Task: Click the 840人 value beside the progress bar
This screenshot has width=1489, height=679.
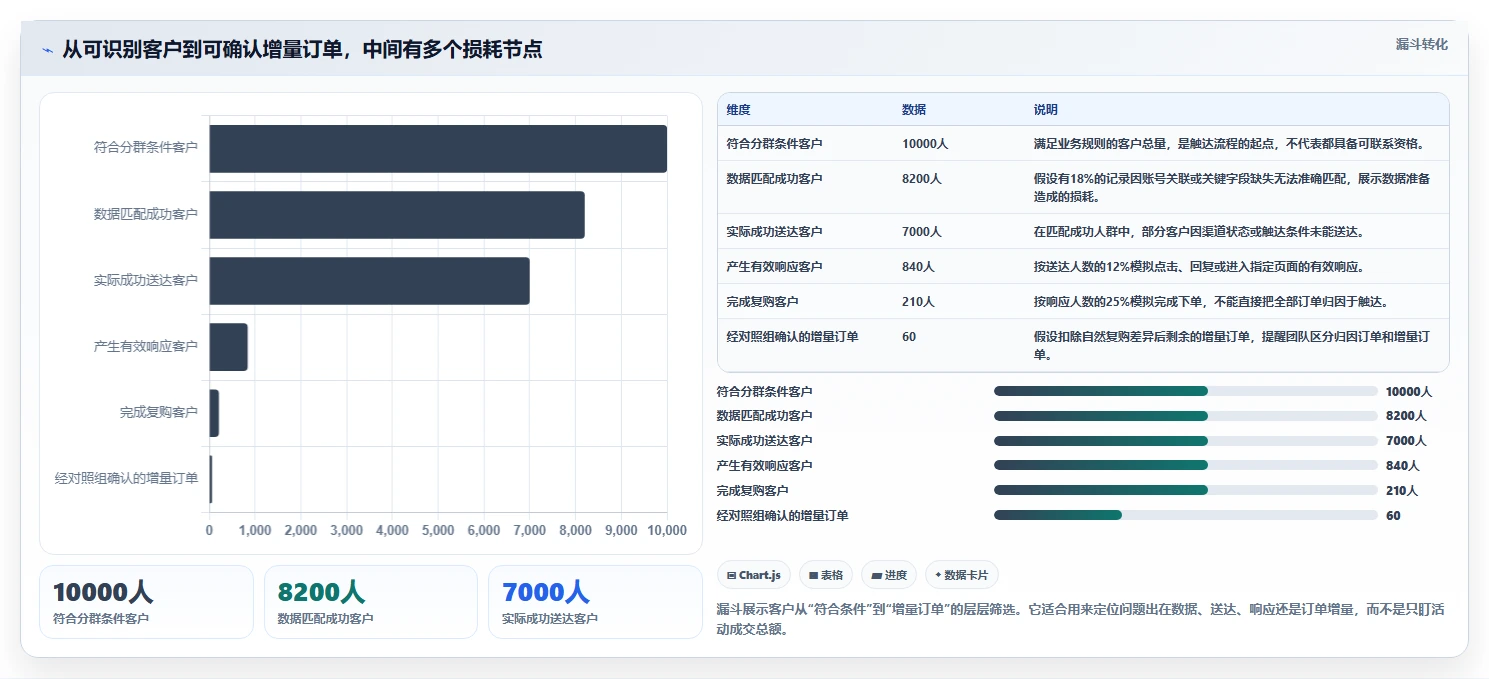Action: coord(1403,466)
